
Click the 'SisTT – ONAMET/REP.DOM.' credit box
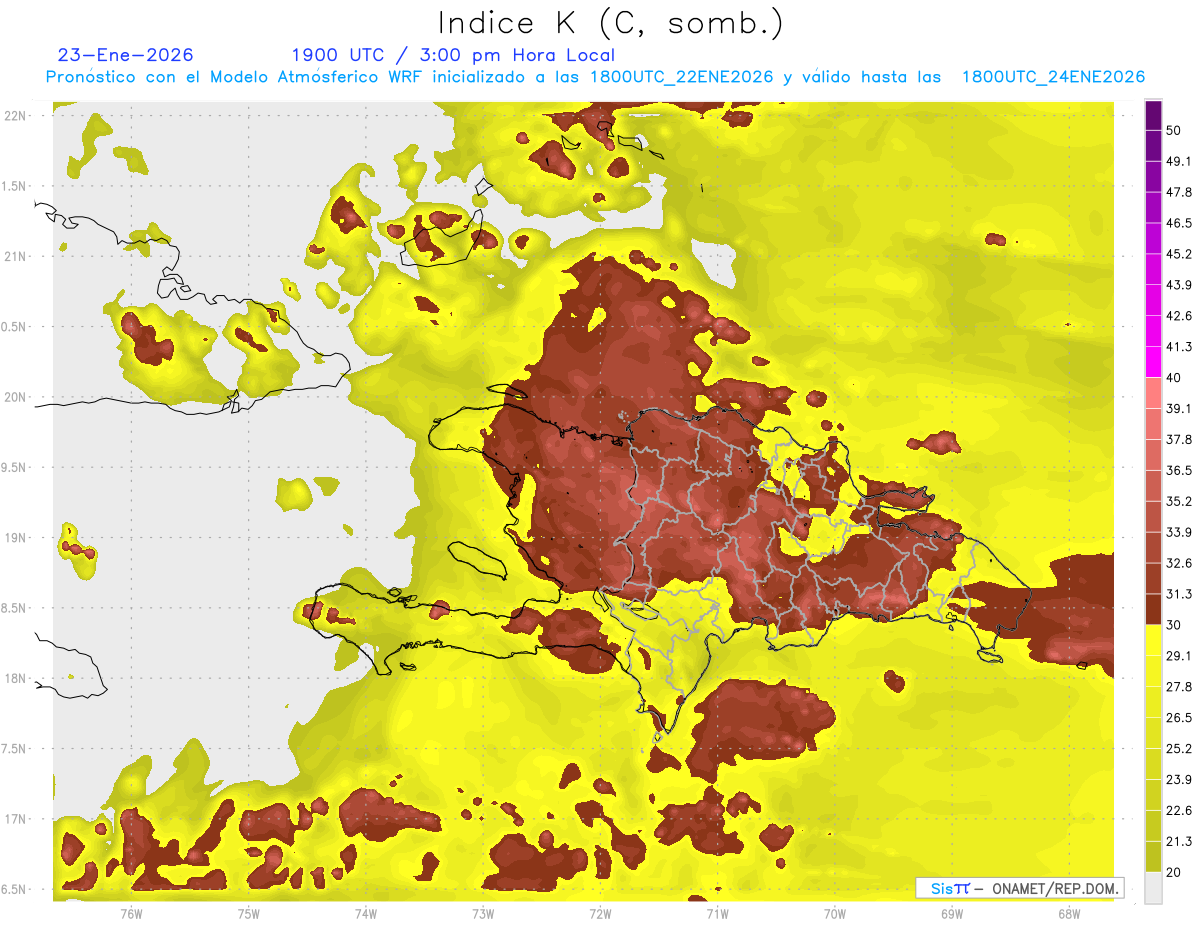pos(1019,888)
